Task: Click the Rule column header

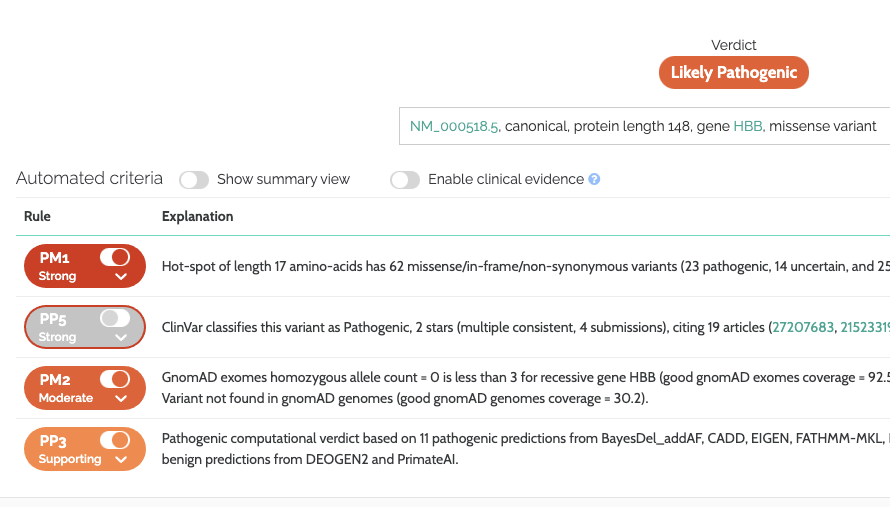Action: click(x=37, y=216)
